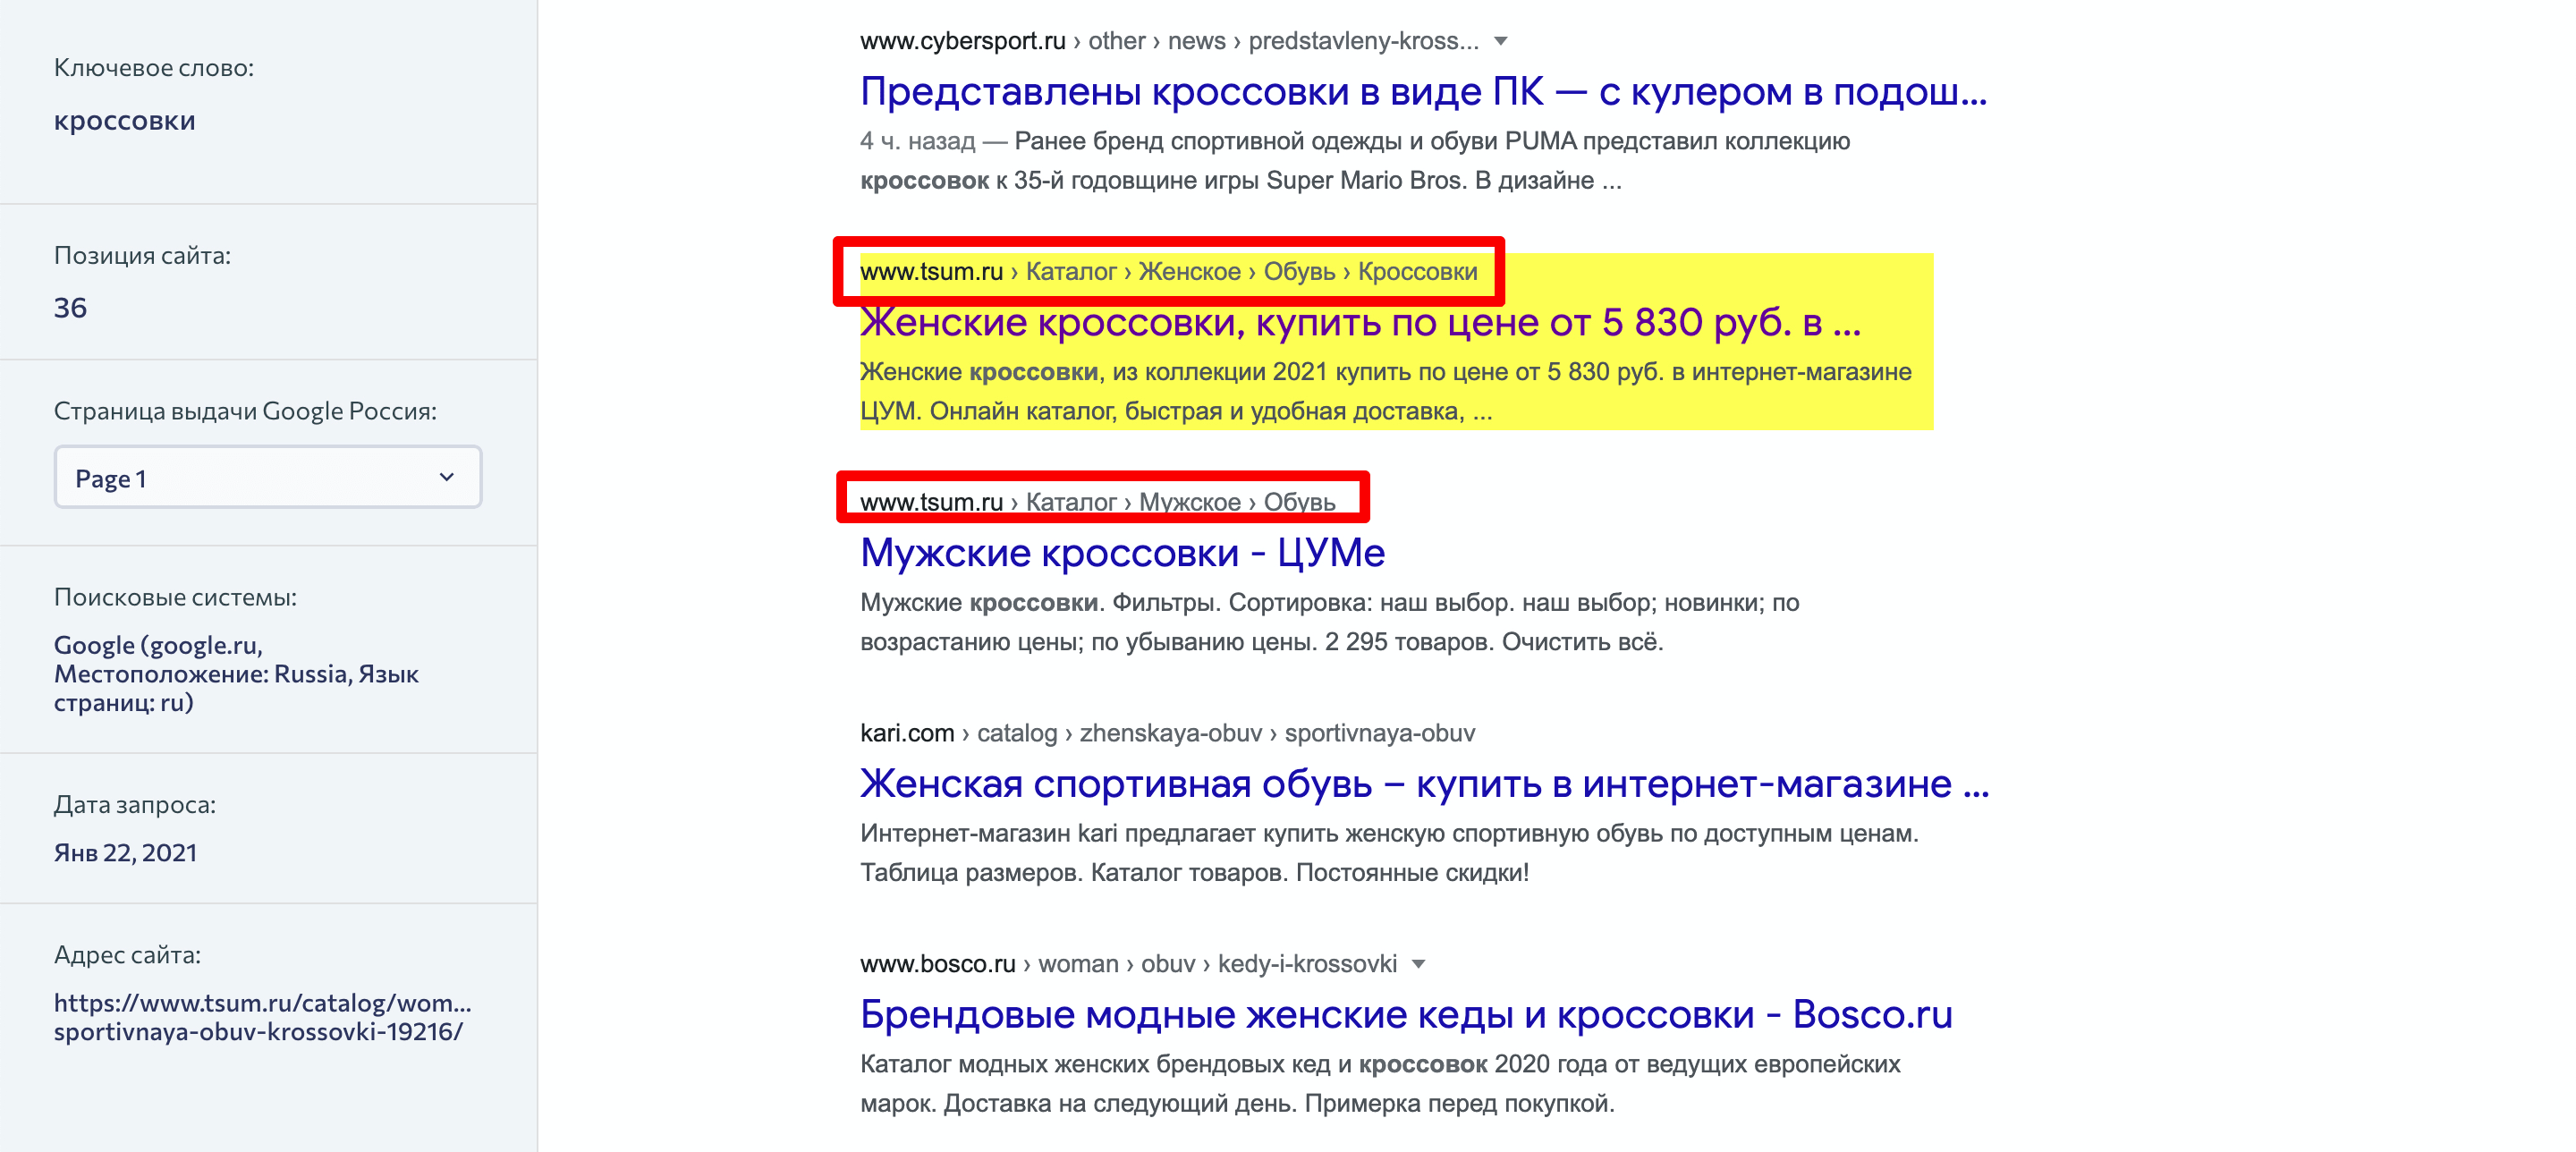Select the keyword value 'кроссовки'
Image resolution: width=2576 pixels, height=1152 pixels.
click(125, 120)
